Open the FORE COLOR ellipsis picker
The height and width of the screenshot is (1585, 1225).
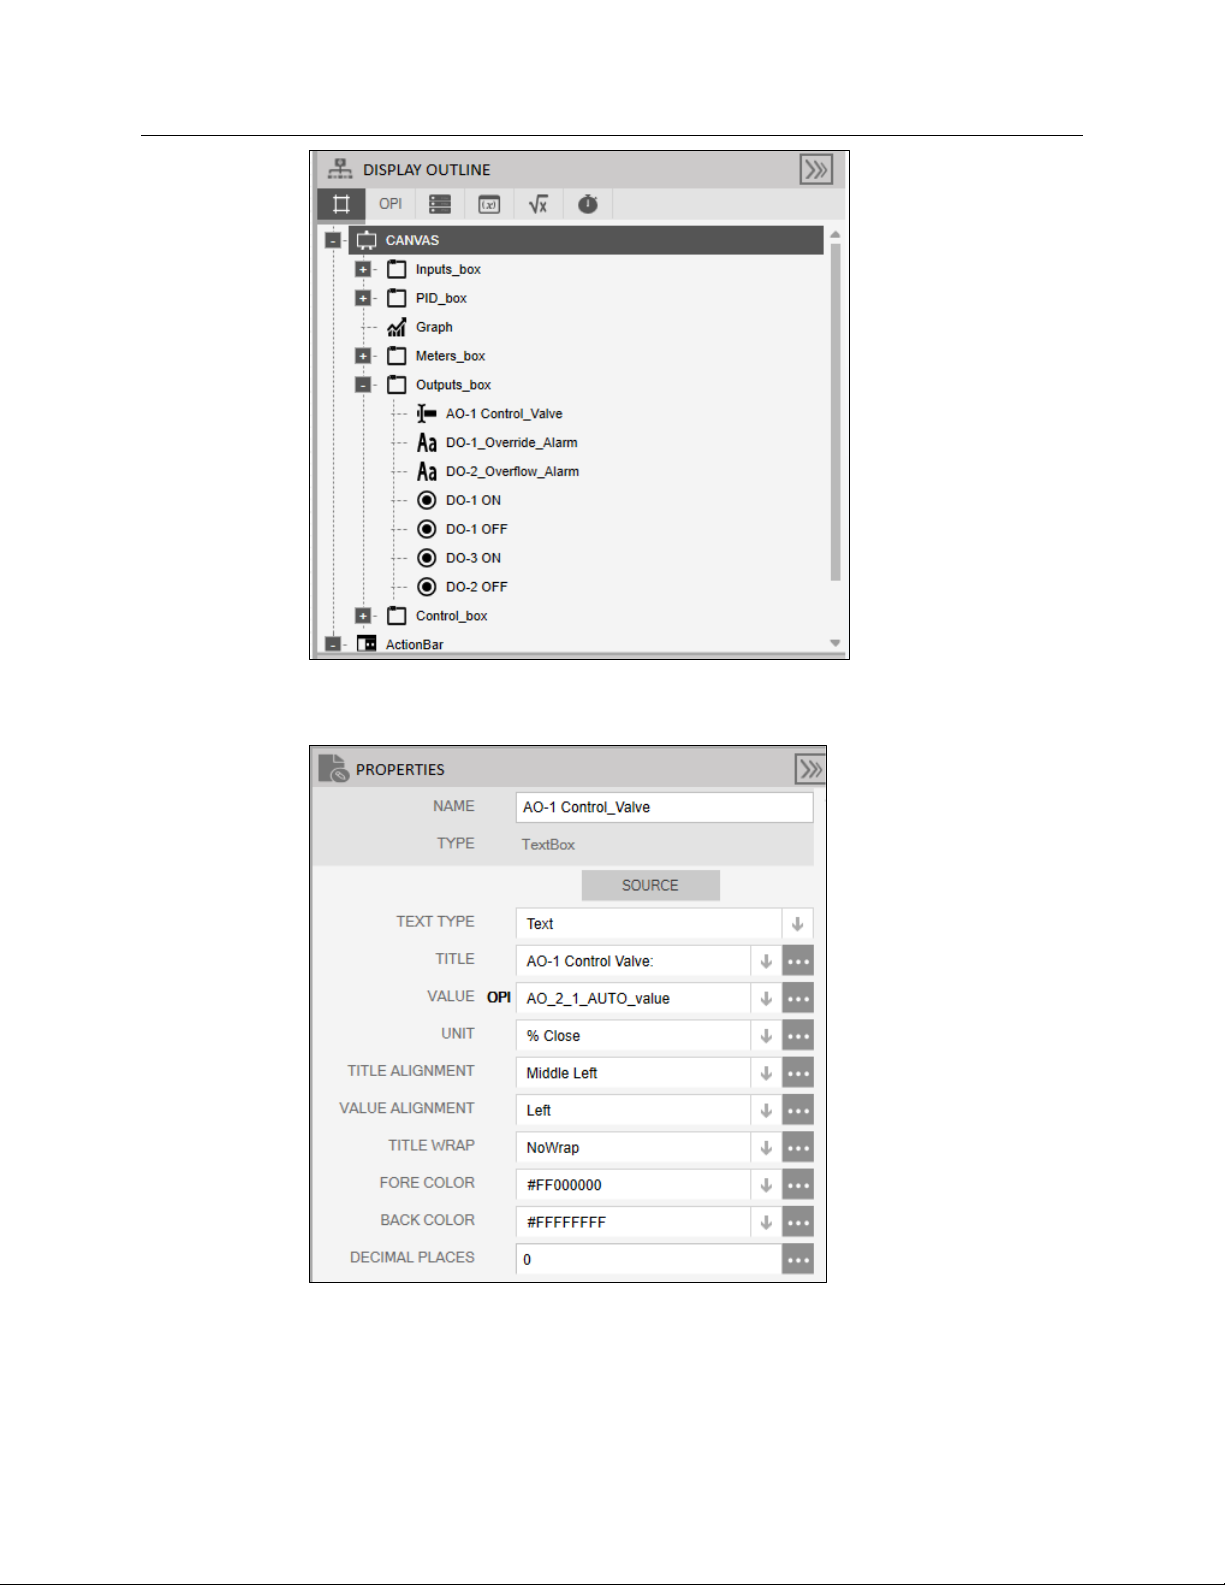point(798,1185)
